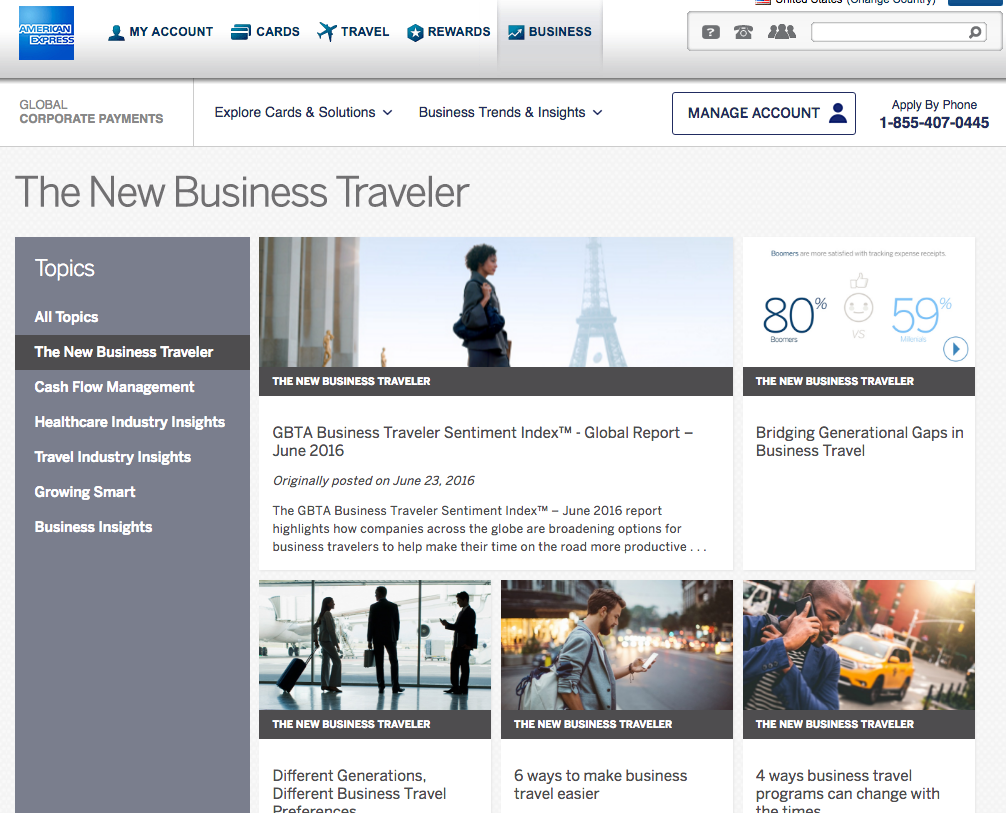Click the My Account person icon

(x=116, y=32)
